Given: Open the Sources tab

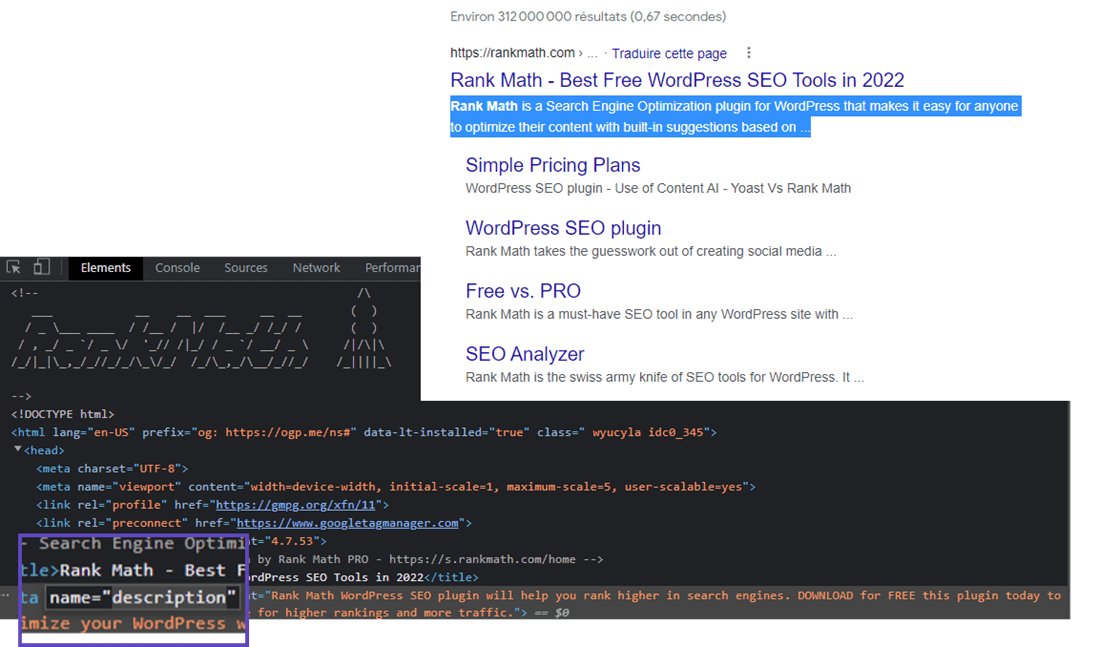Looking at the screenshot, I should click(246, 268).
